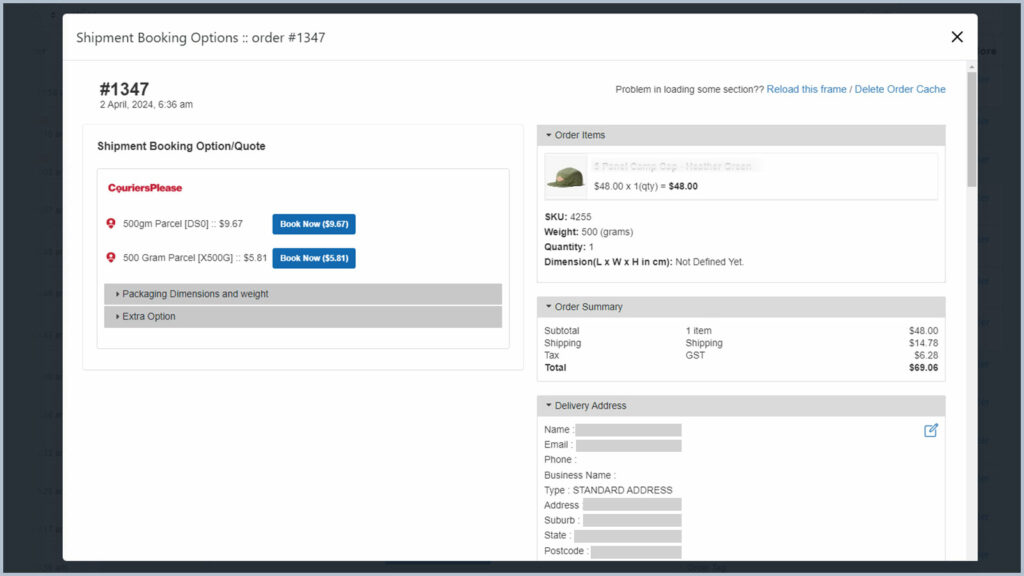Image resolution: width=1024 pixels, height=576 pixels.
Task: Expand the Extra Option section
Action: pos(302,317)
